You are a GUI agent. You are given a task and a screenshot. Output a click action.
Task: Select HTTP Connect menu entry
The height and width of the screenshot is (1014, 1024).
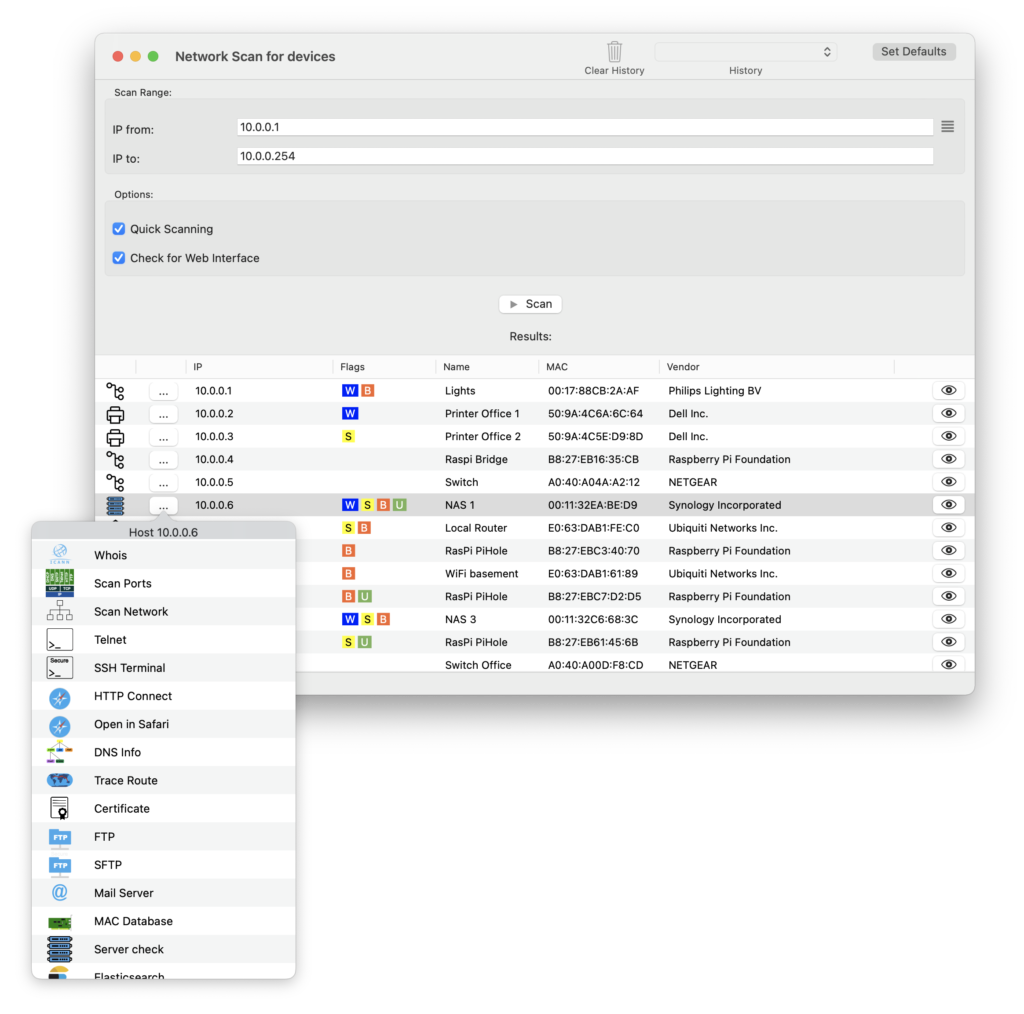(163, 695)
